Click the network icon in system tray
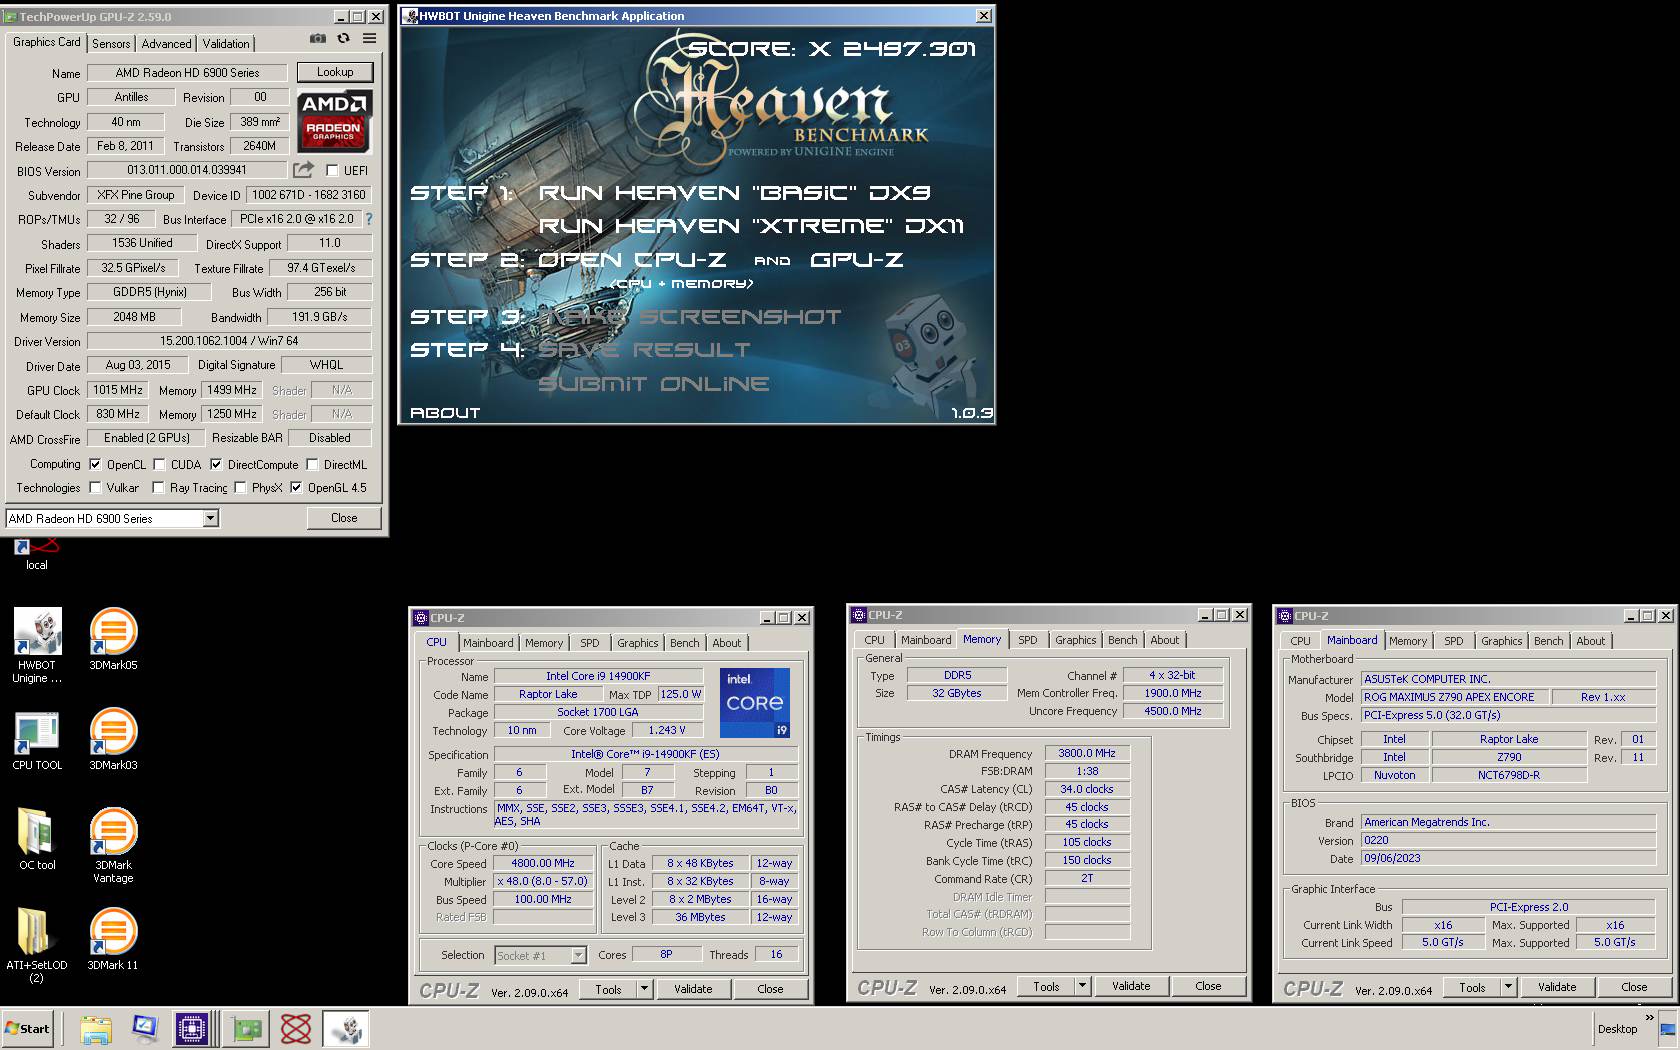 tap(1667, 1029)
